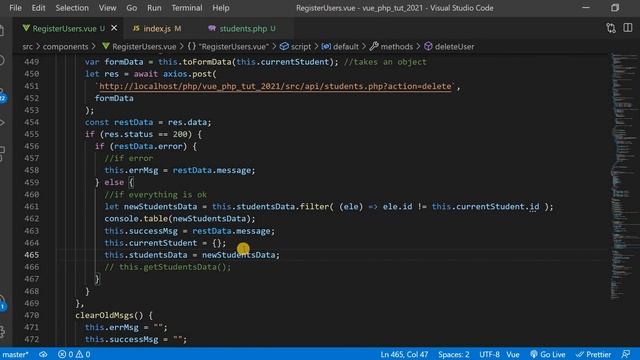Open the Run and Debug view
Image resolution: width=640 pixels, height=360 pixels.
(2, 122)
